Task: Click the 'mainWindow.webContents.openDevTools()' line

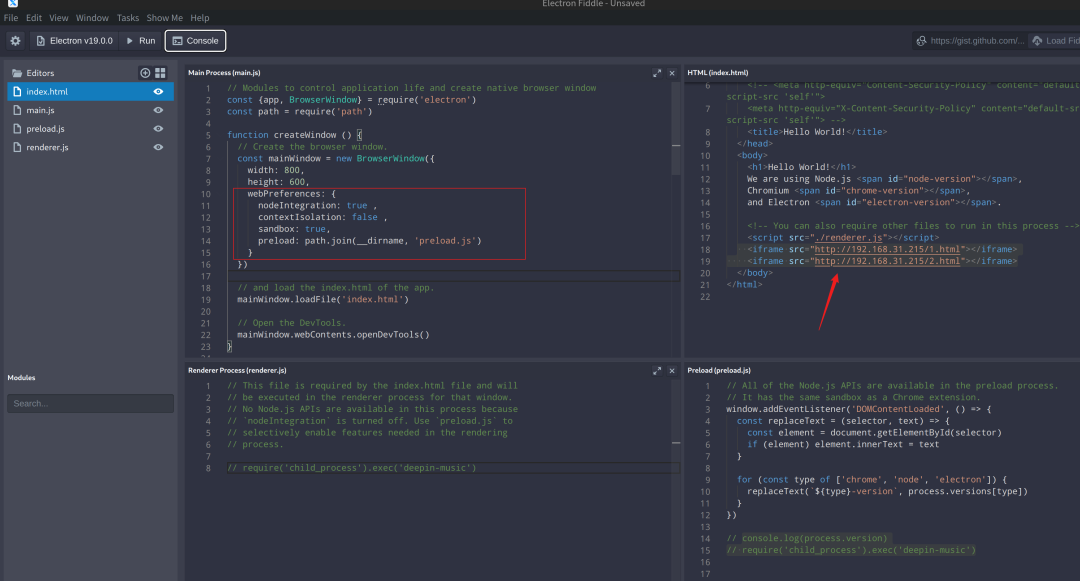Action: pyautogui.click(x=333, y=335)
